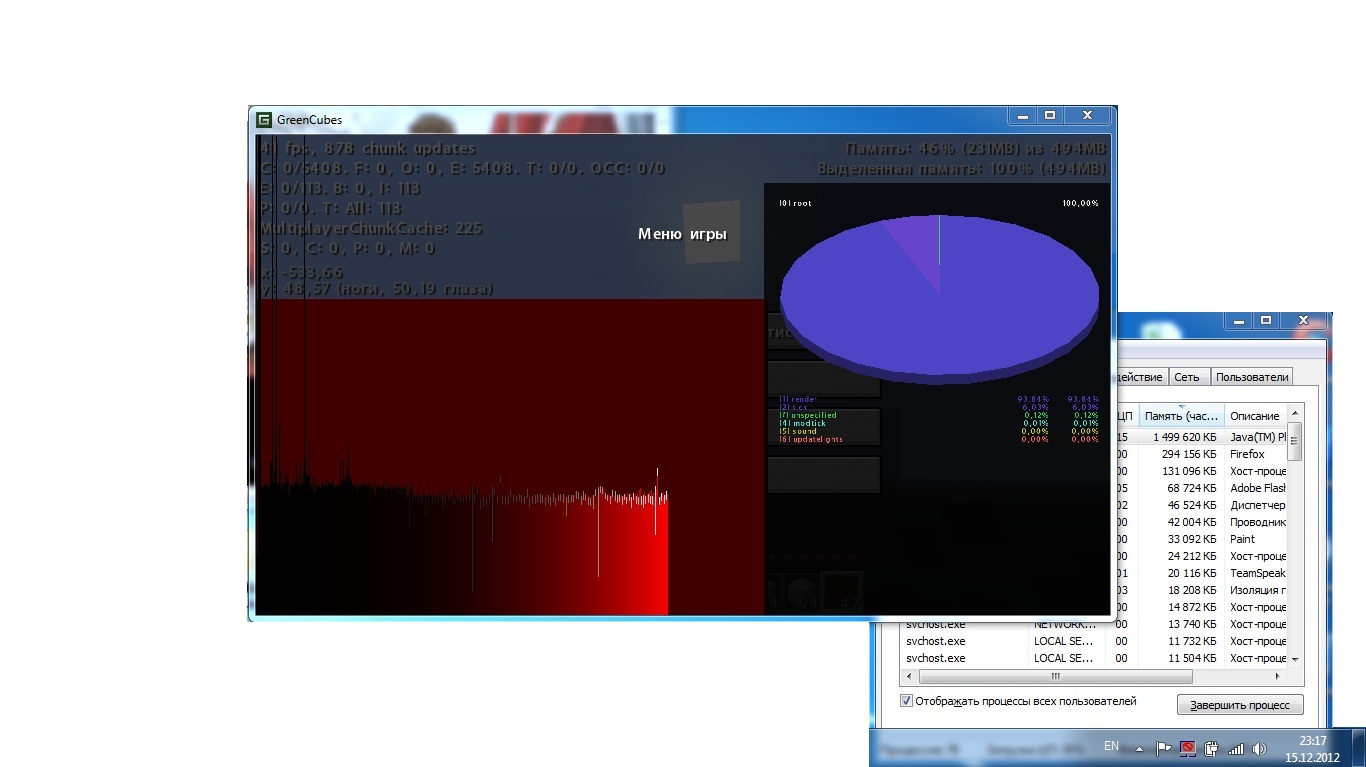Click the GreenCubes window title icon
Screen dimensions: 1366x767
point(264,120)
